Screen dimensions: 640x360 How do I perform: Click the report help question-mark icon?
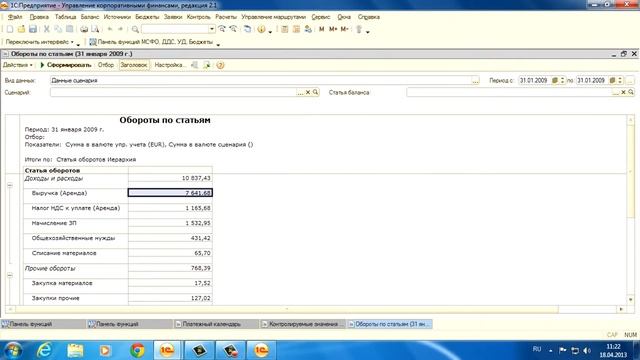tap(220, 65)
